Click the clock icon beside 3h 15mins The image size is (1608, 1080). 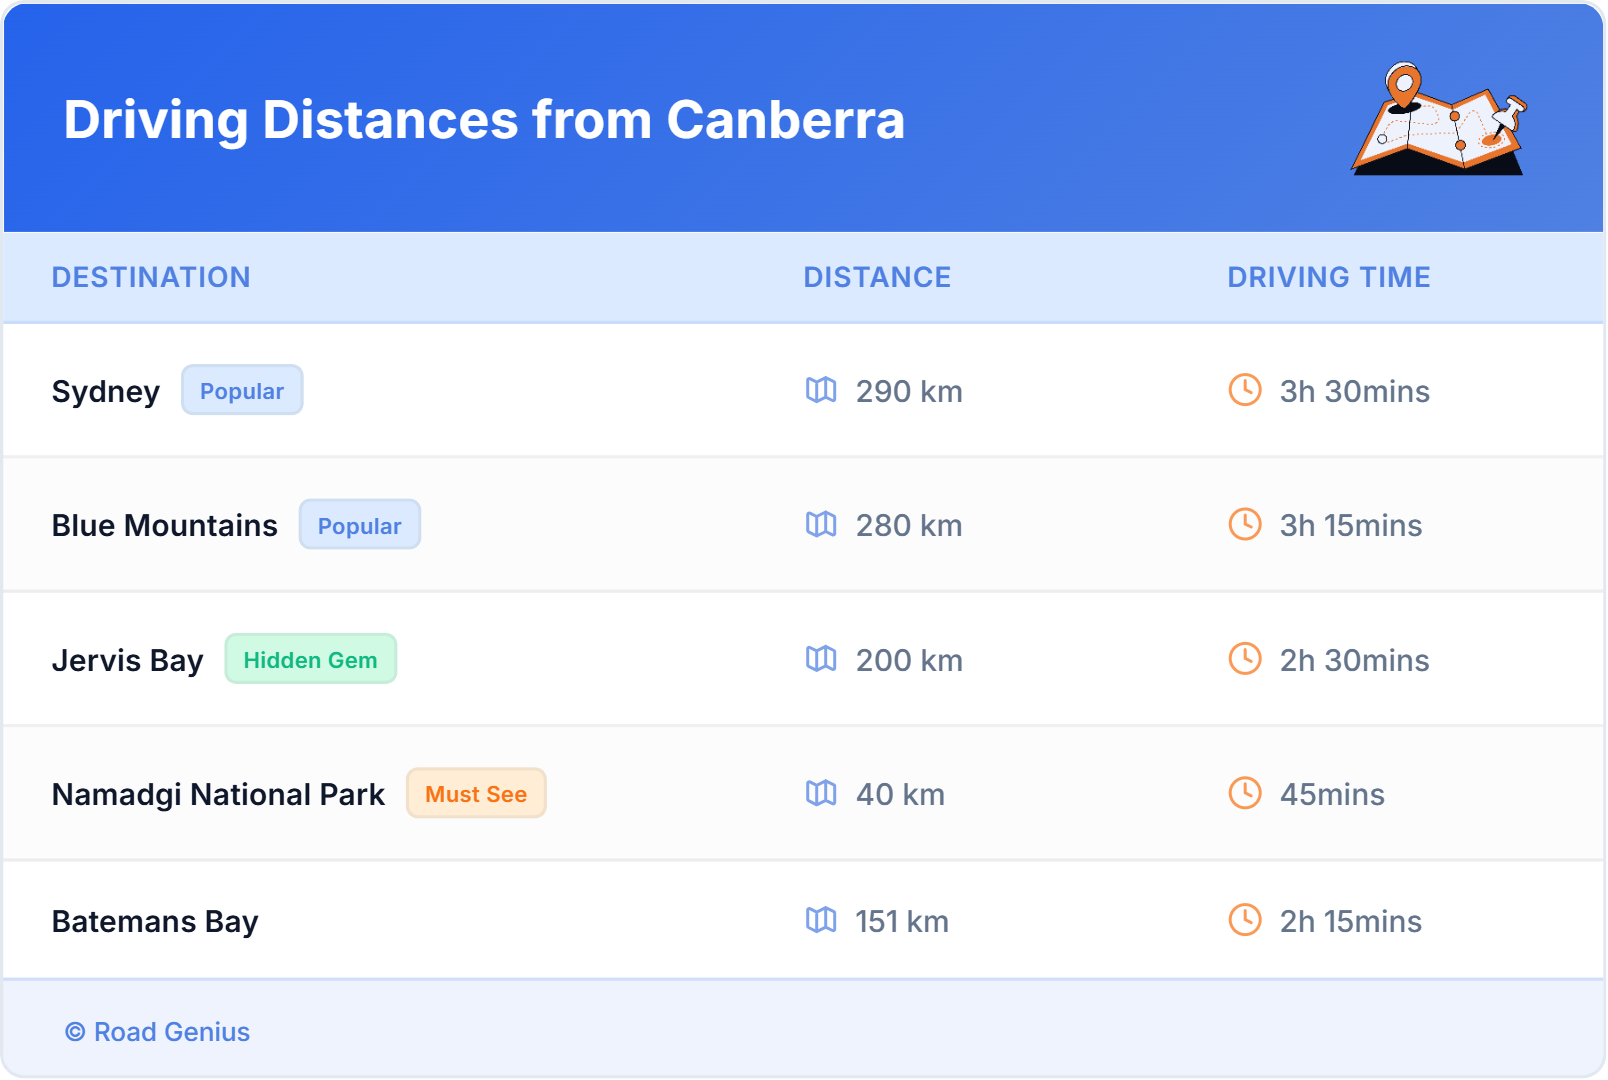pyautogui.click(x=1244, y=524)
